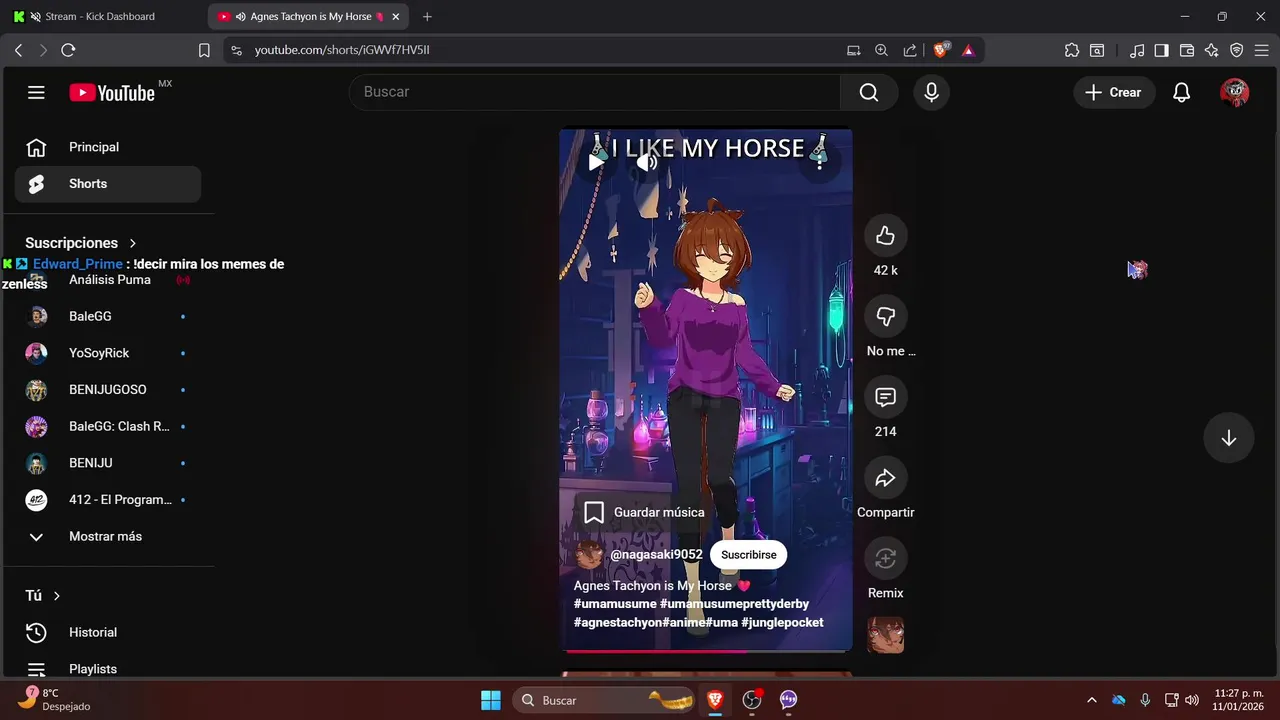This screenshot has height=720, width=1280.
Task: Open the taskbar clock 11:27 p. m.
Action: click(1238, 700)
